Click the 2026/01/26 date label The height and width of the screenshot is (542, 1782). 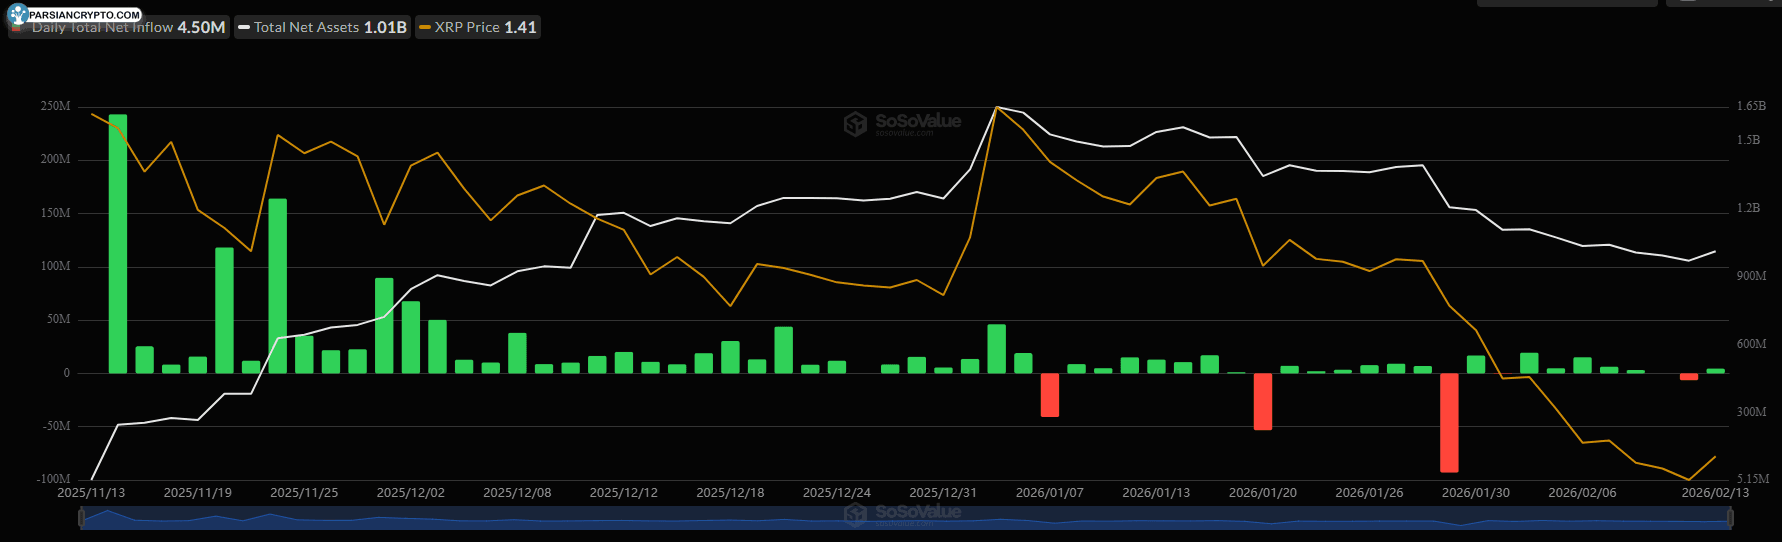(x=1369, y=493)
